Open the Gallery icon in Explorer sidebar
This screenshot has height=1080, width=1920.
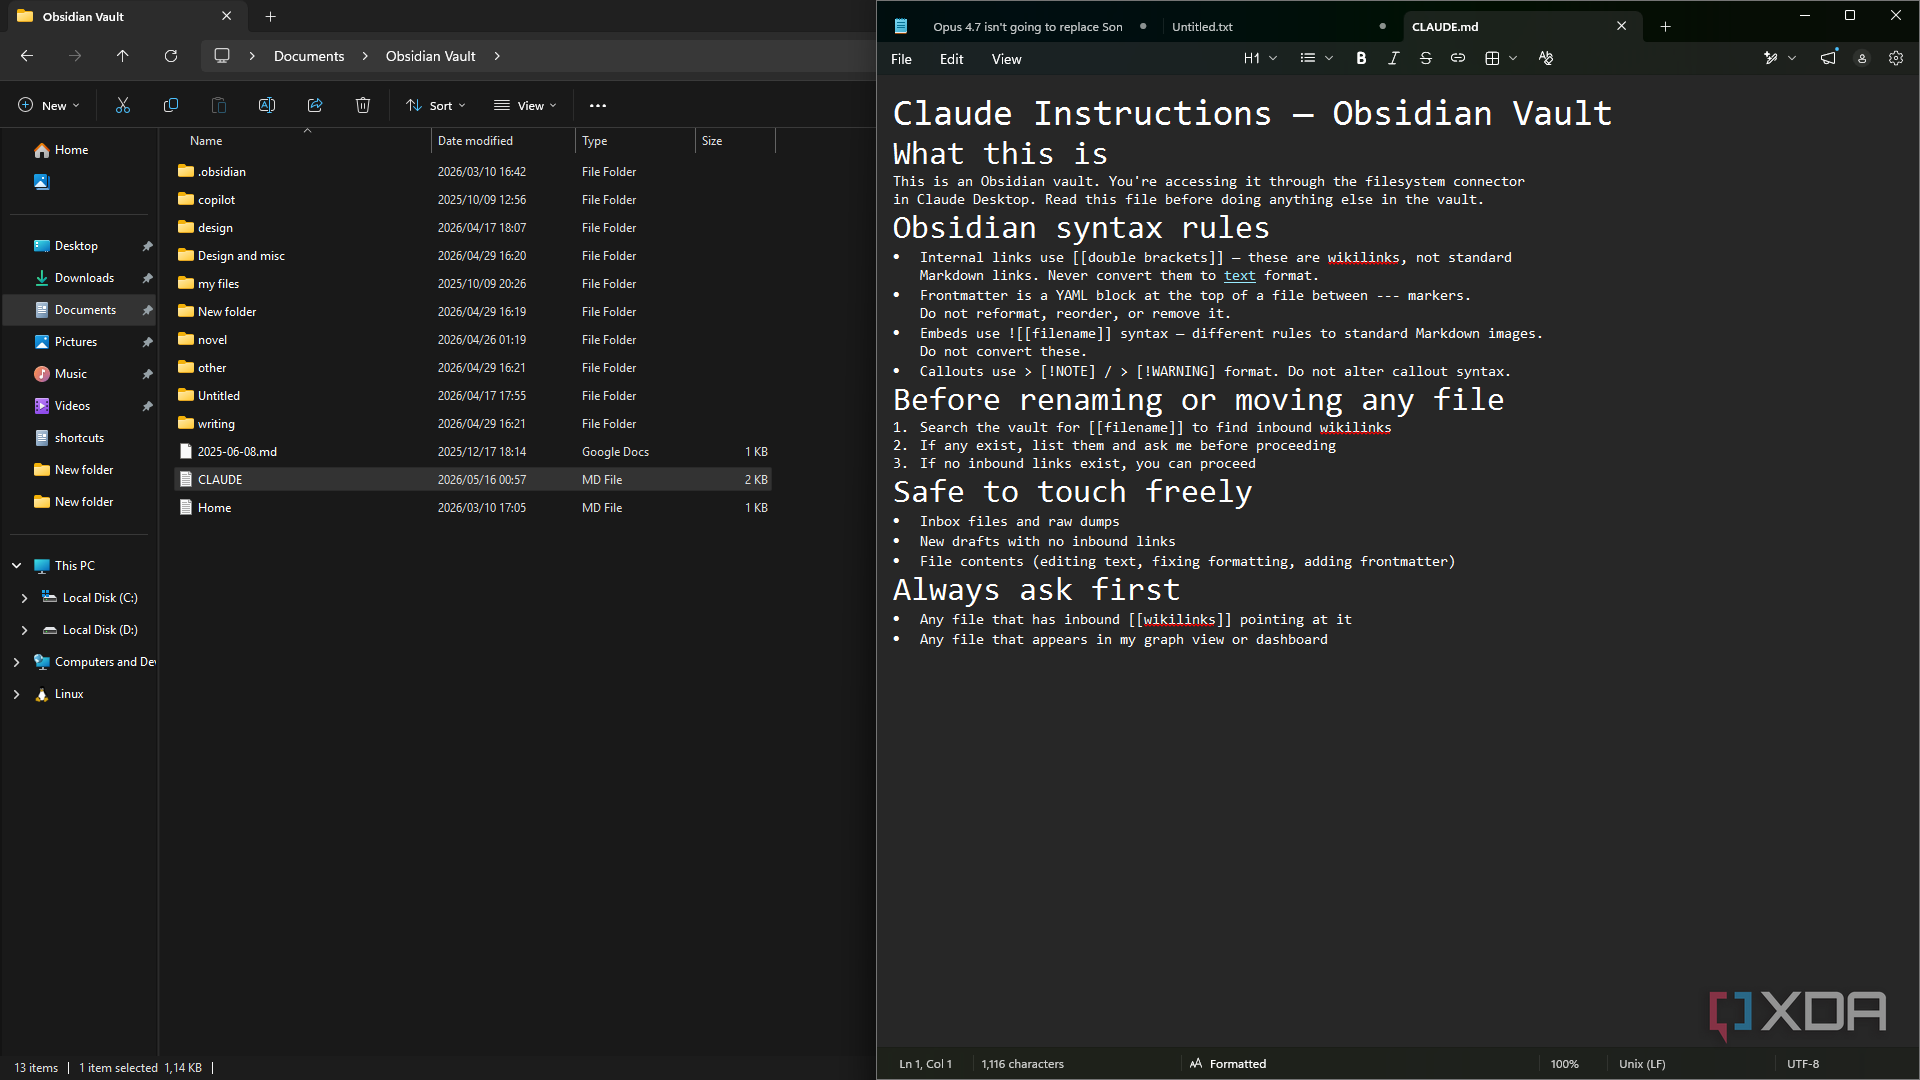pyautogui.click(x=42, y=182)
